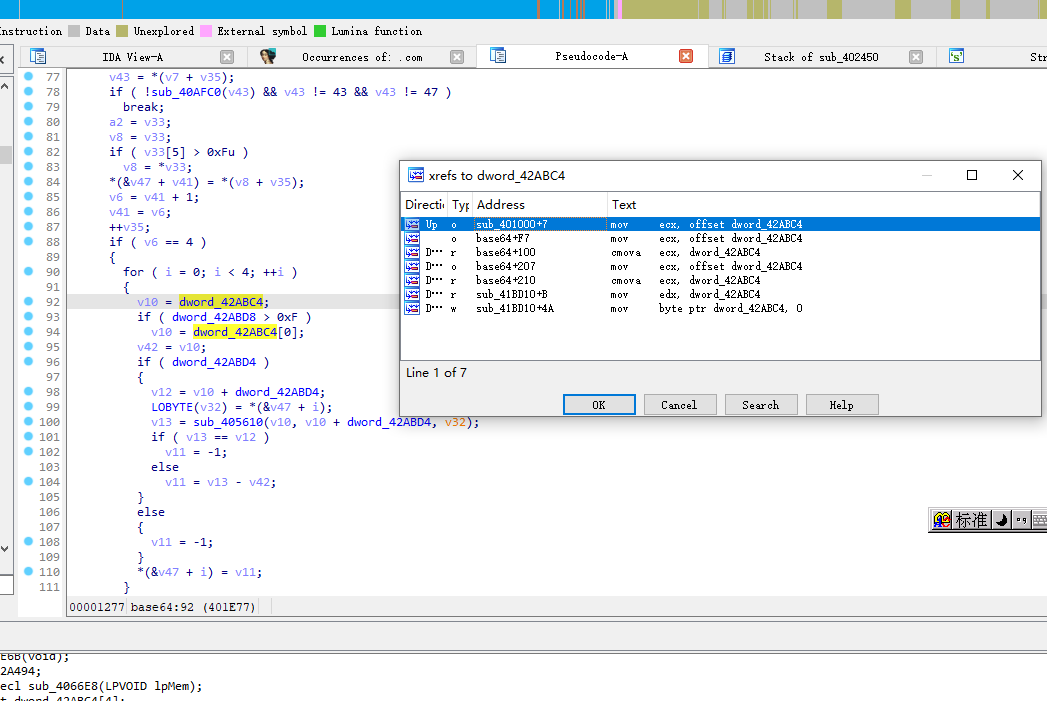Click Search button in xrefs dialog

tap(760, 405)
